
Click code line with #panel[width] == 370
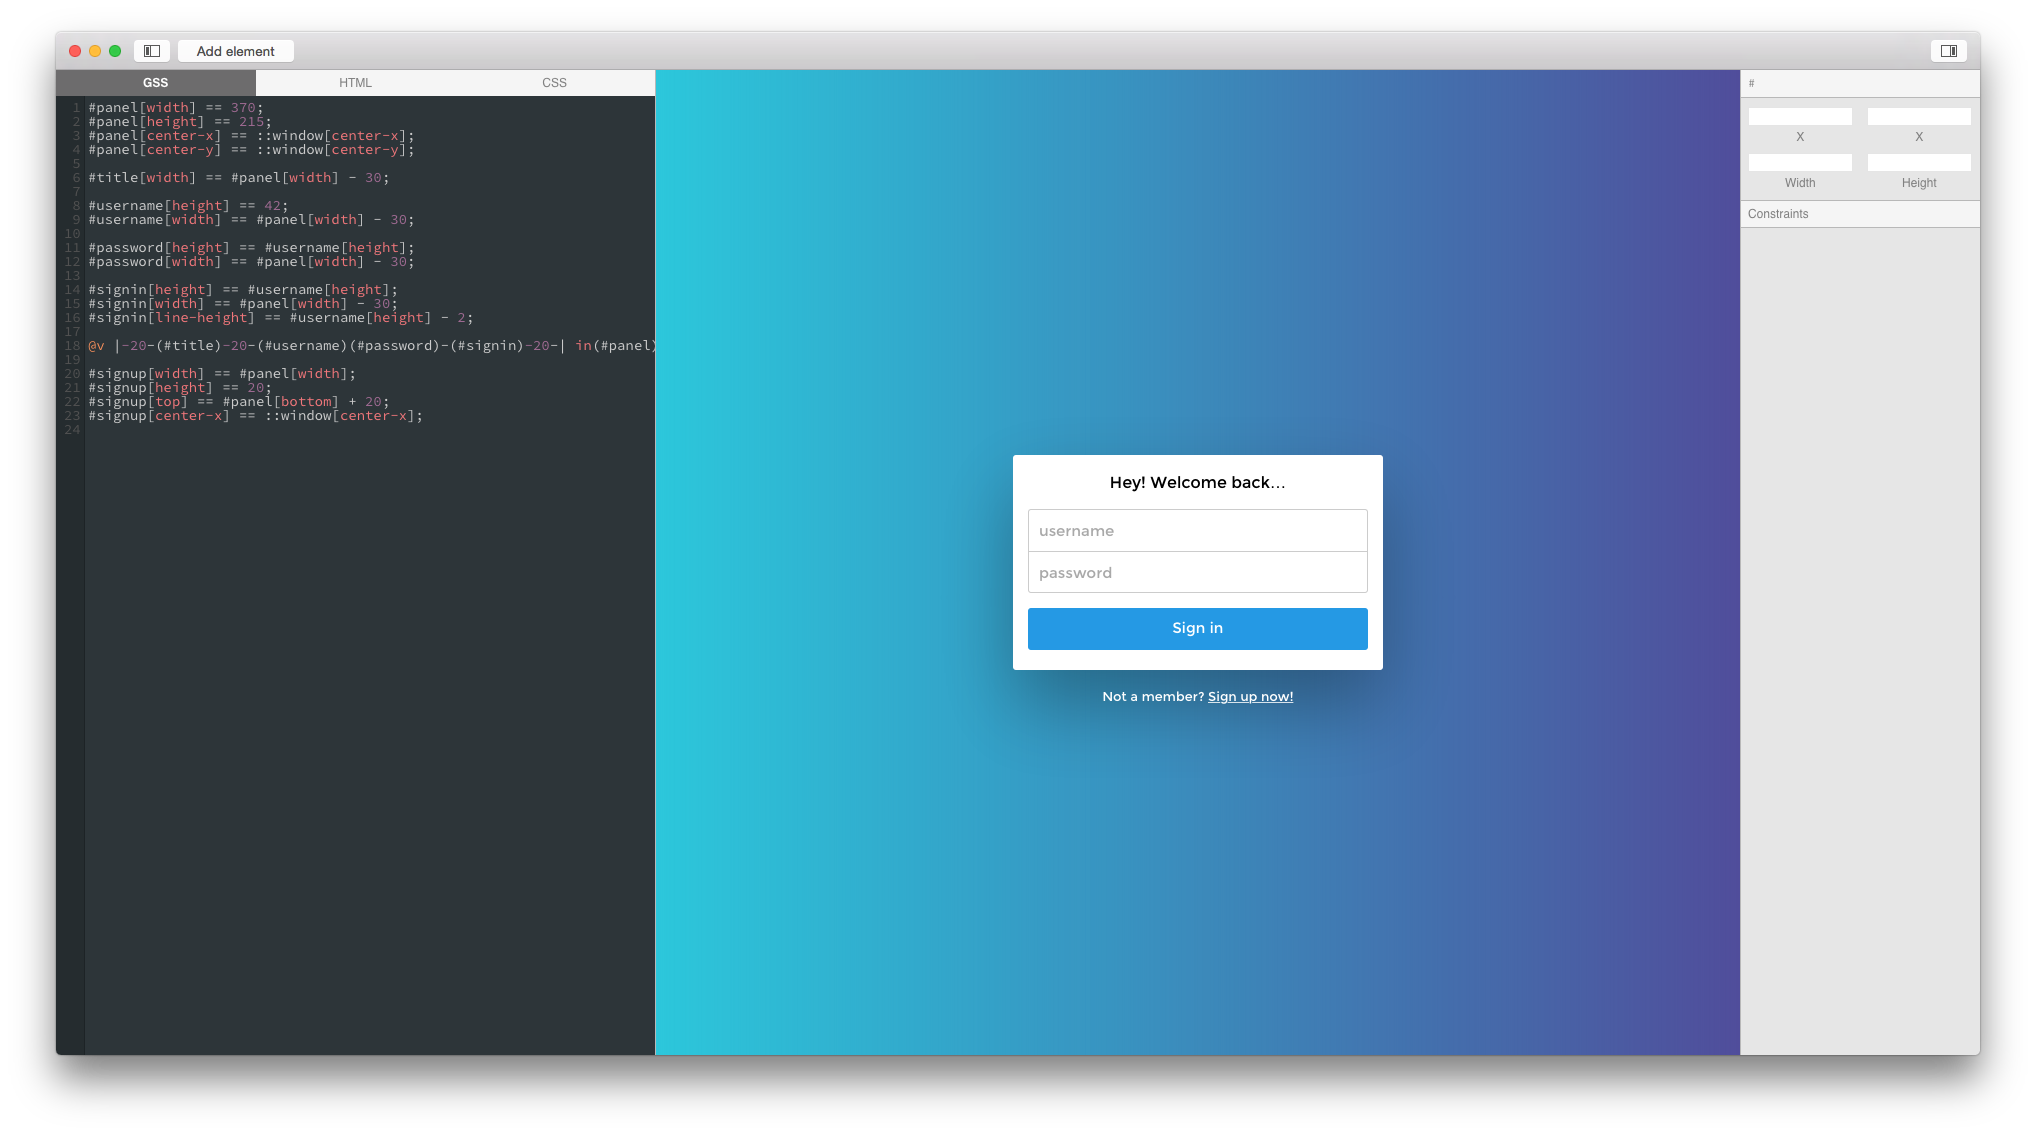(176, 108)
